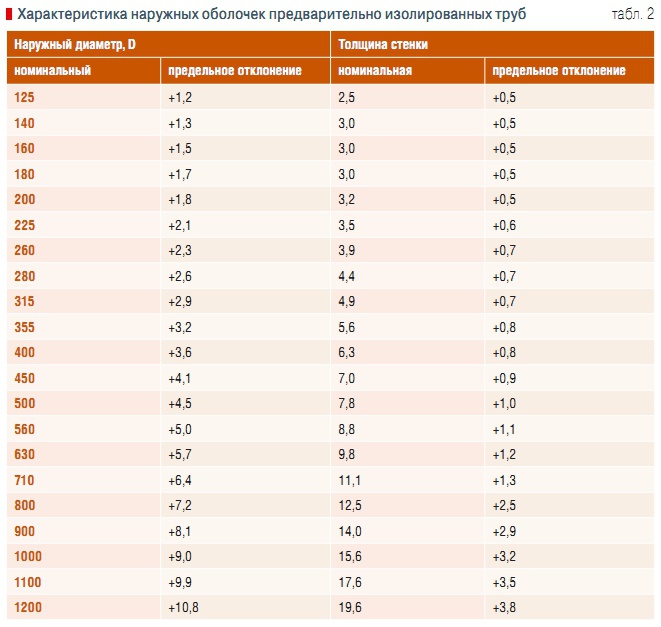This screenshot has height=627, width=661.
Task: Click the red square marker beside the title
Action: 9,14
